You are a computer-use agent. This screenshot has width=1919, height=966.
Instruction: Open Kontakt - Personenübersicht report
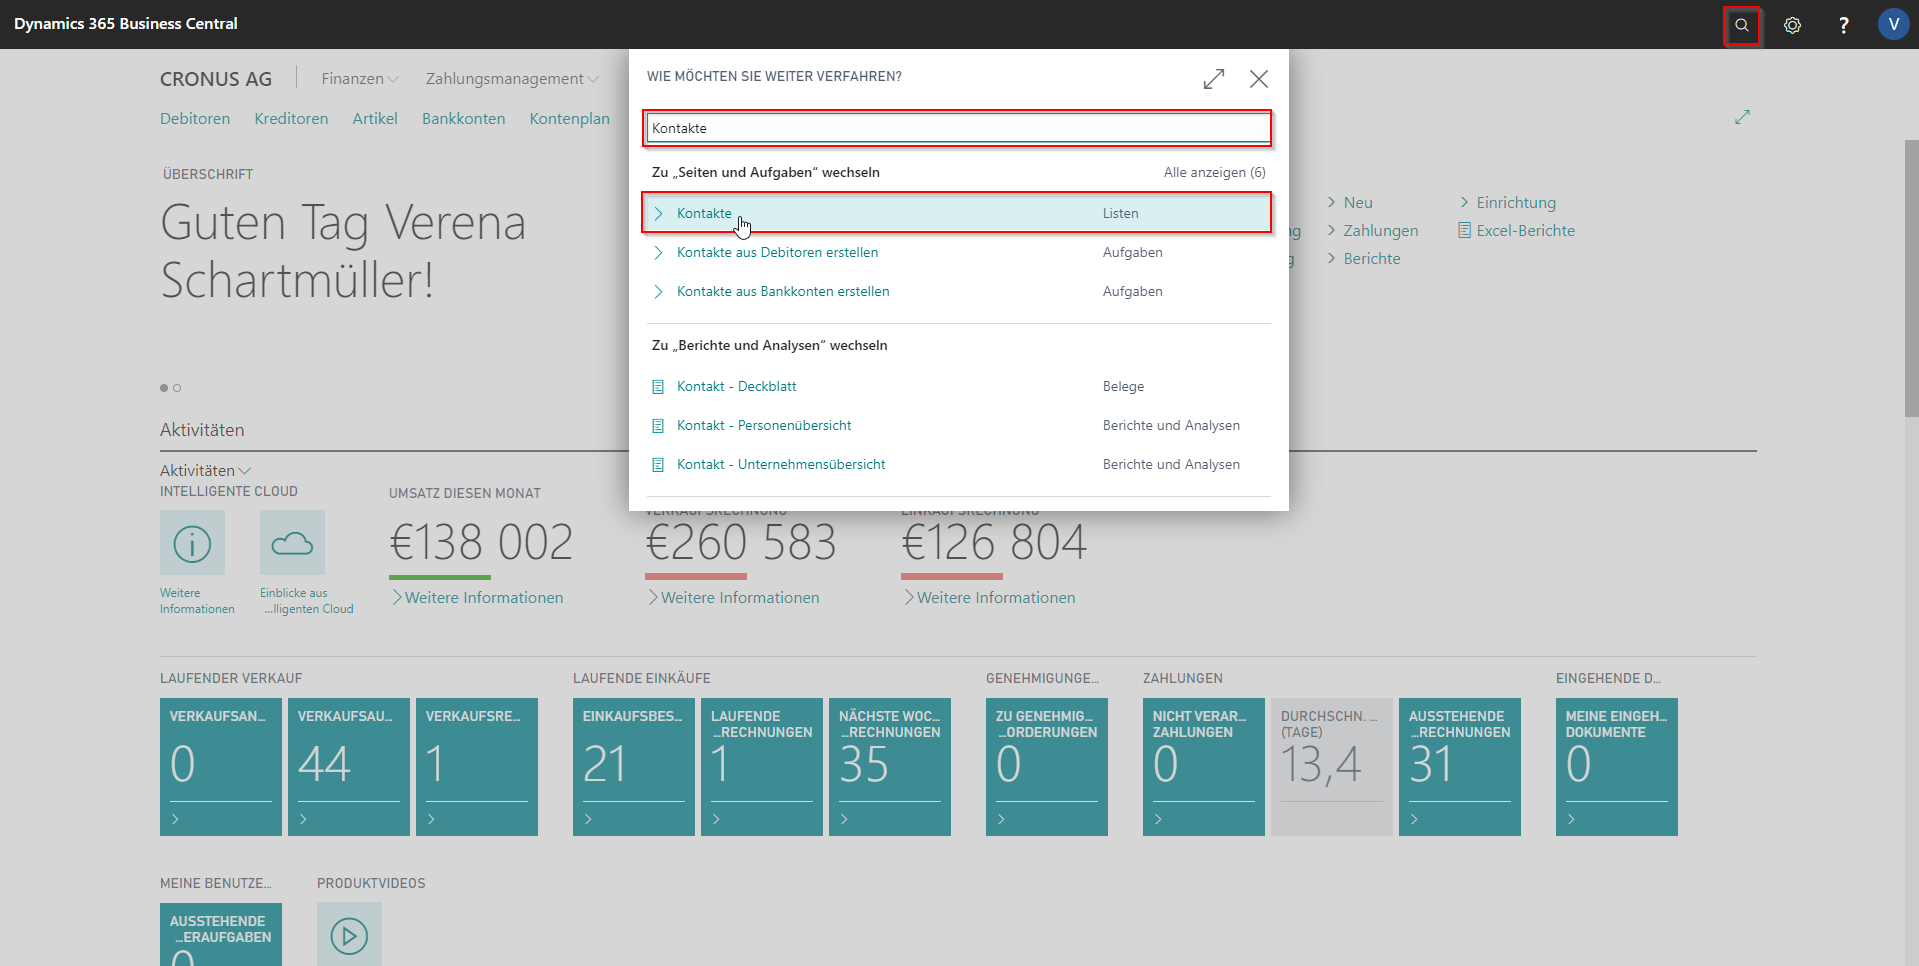pos(764,425)
